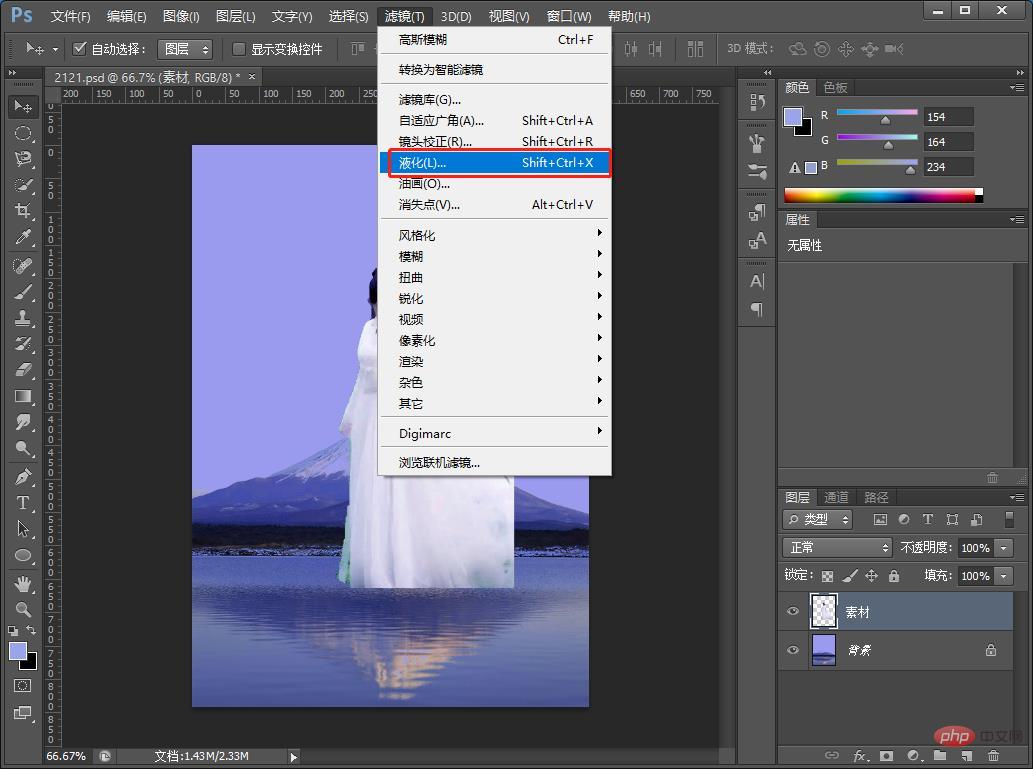This screenshot has width=1033, height=769.
Task: Add a layer mask to 素材 layer
Action: pyautogui.click(x=886, y=755)
